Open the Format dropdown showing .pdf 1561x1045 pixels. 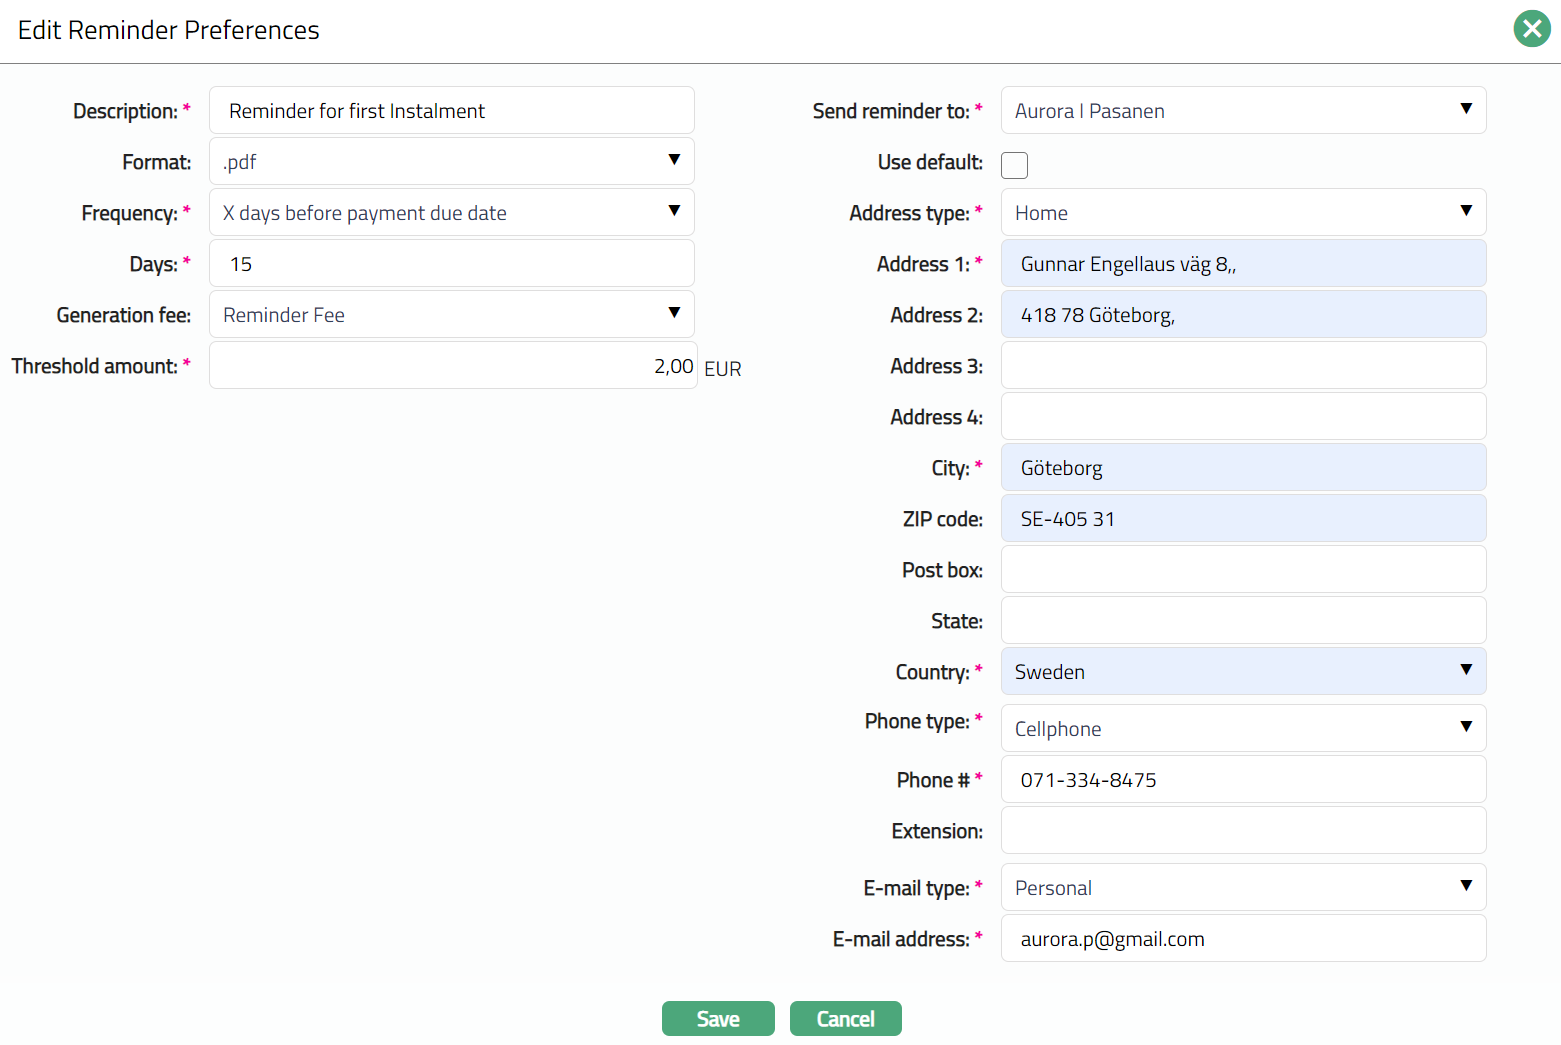click(x=451, y=162)
